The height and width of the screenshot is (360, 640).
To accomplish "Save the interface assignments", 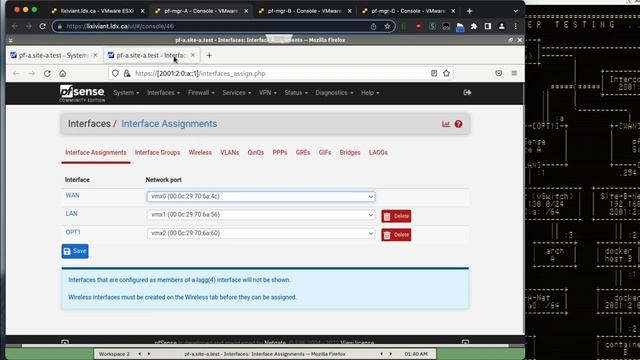I will tap(75, 251).
